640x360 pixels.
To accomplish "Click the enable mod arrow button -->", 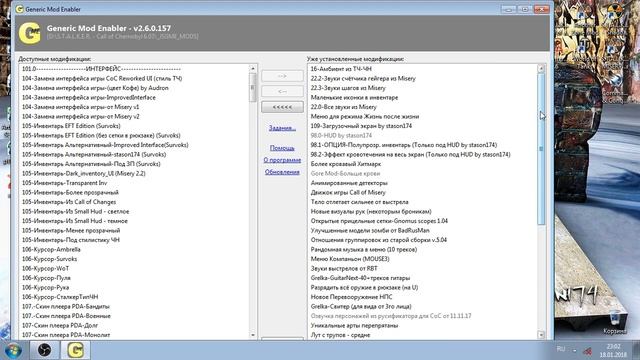I will point(282,76).
